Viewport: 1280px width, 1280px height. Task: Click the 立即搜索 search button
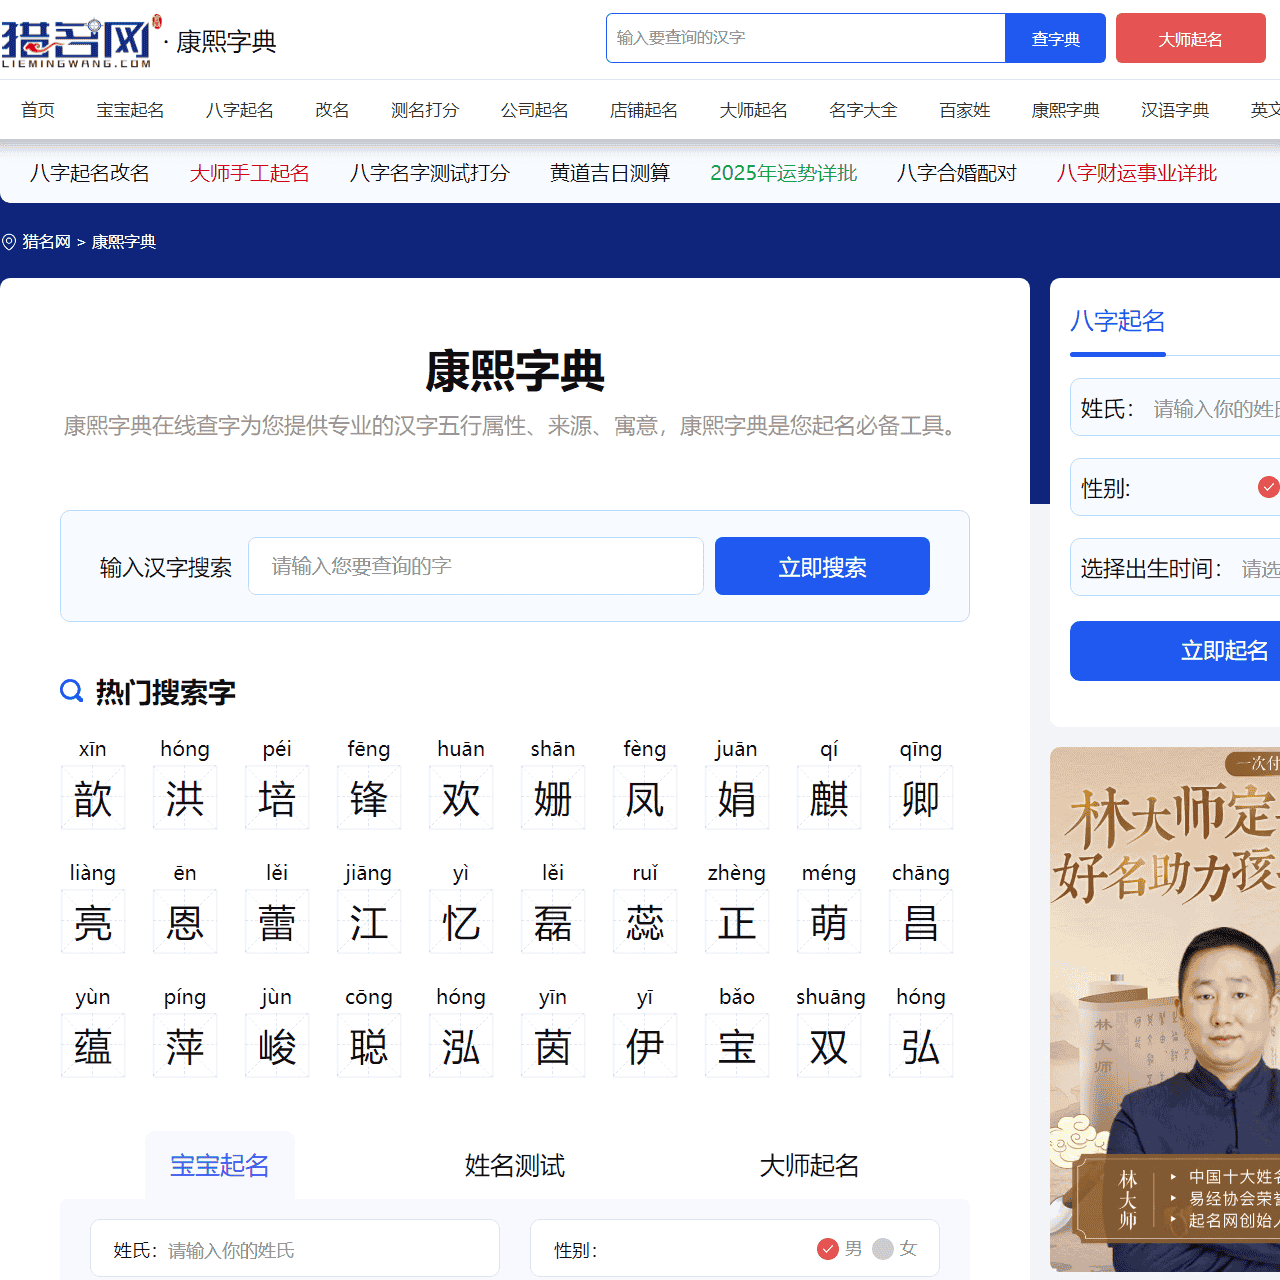coord(822,566)
